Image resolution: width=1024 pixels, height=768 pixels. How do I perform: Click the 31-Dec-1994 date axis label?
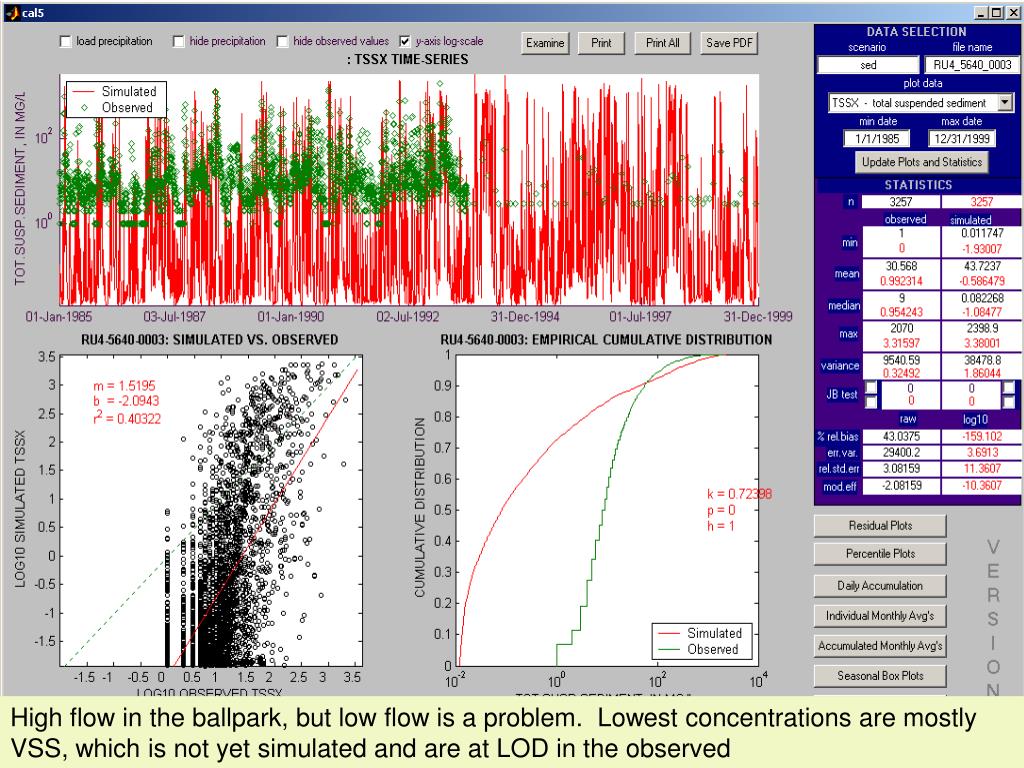click(525, 317)
